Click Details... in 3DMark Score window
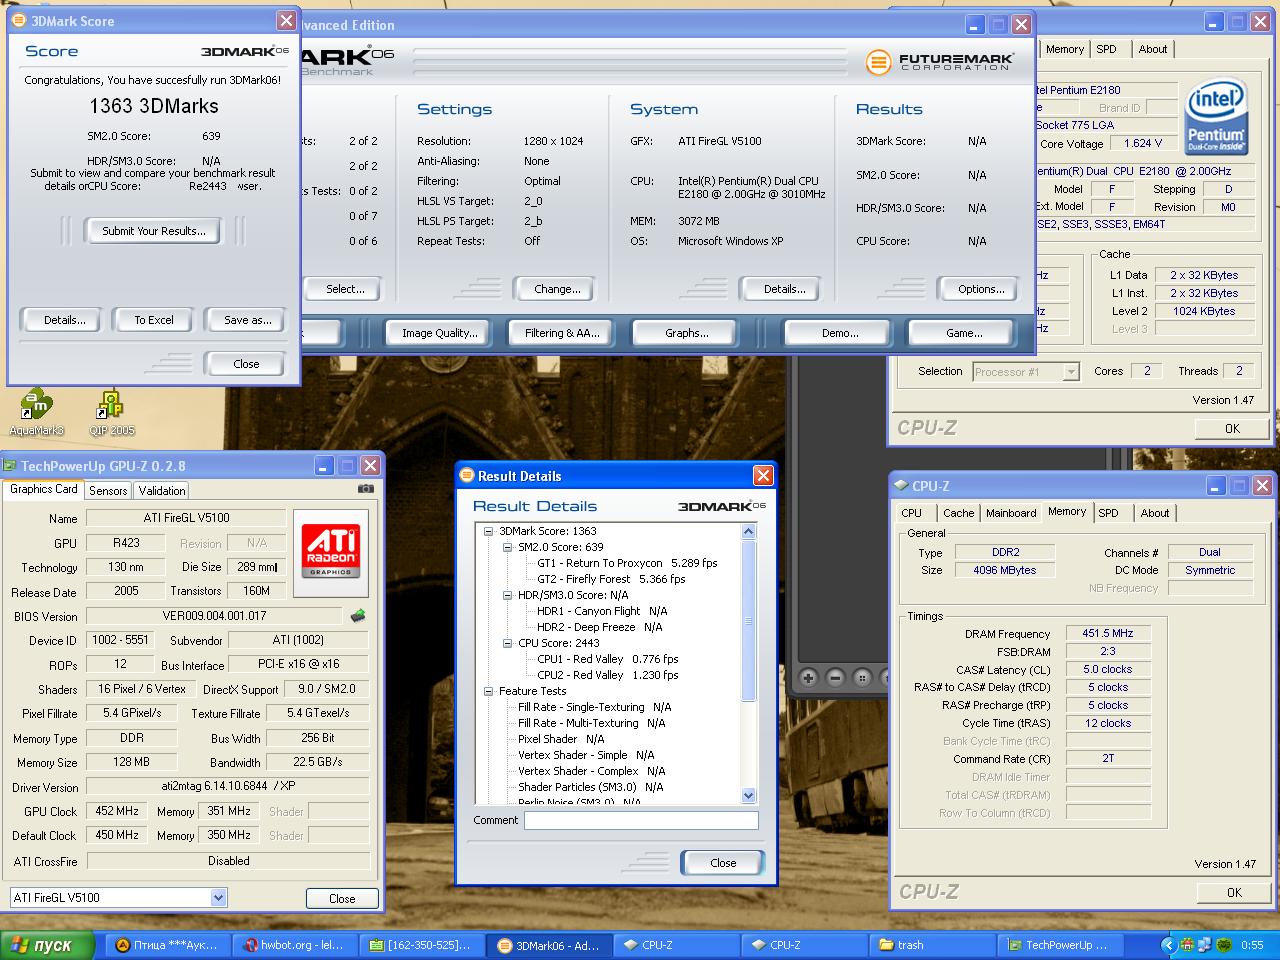 tap(64, 320)
